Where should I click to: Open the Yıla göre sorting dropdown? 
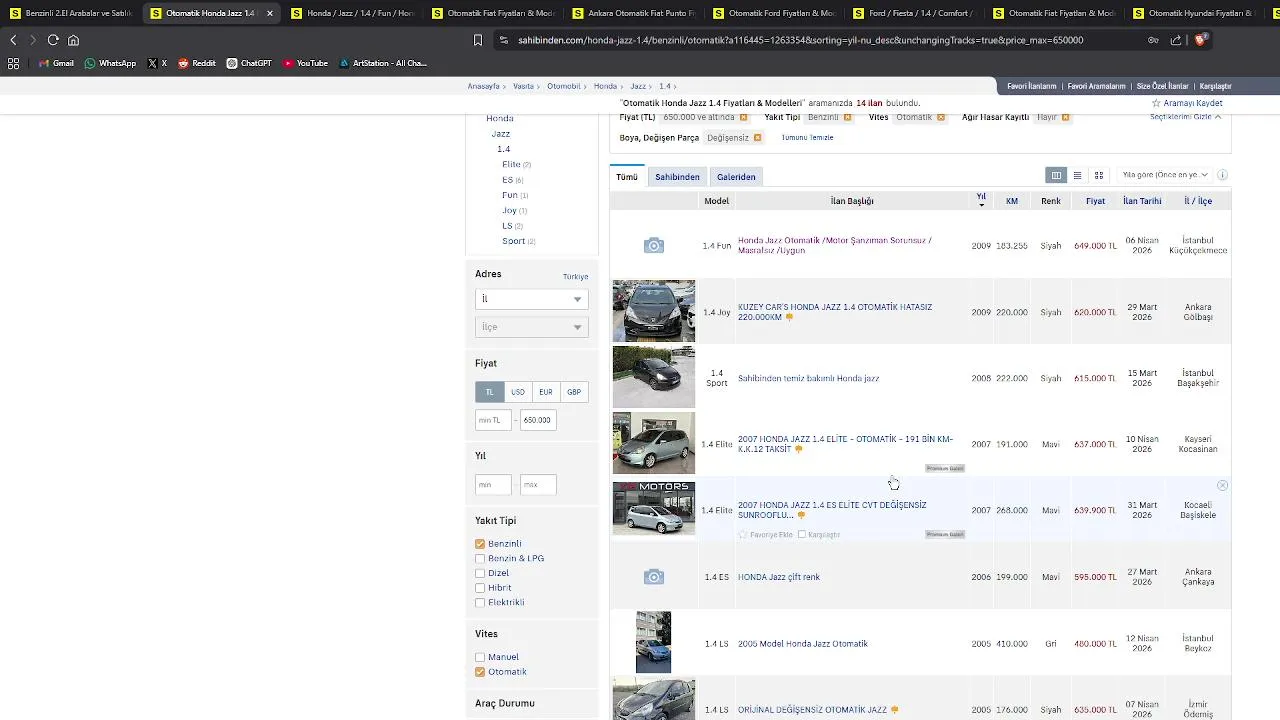click(1164, 175)
